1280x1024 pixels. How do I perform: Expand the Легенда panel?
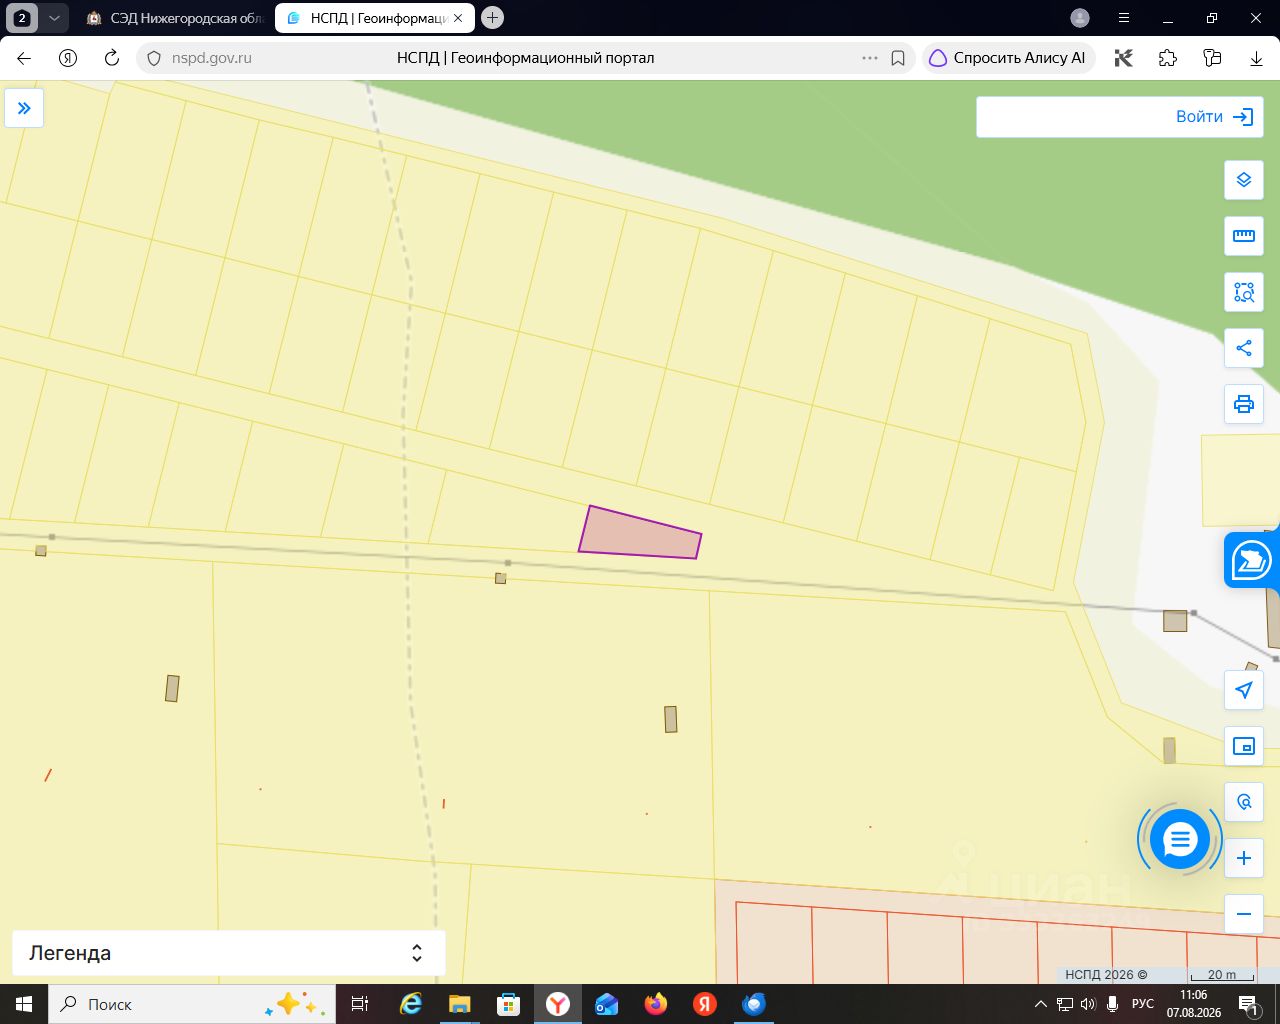[x=228, y=953]
